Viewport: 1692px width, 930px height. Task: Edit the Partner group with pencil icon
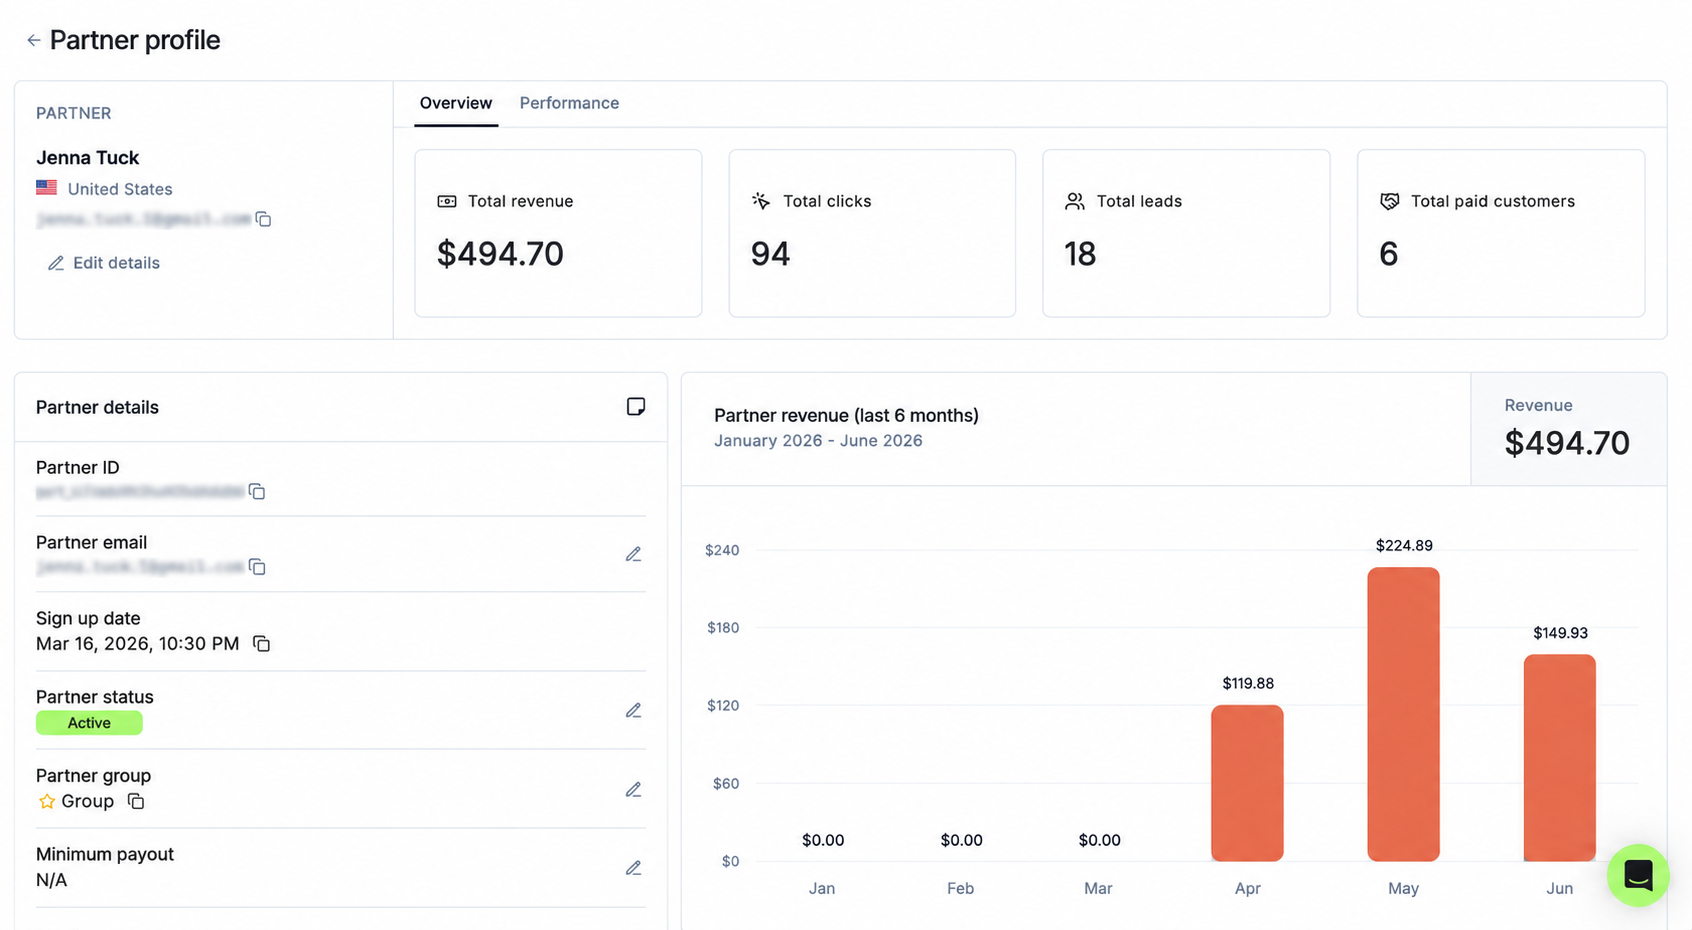coord(633,789)
